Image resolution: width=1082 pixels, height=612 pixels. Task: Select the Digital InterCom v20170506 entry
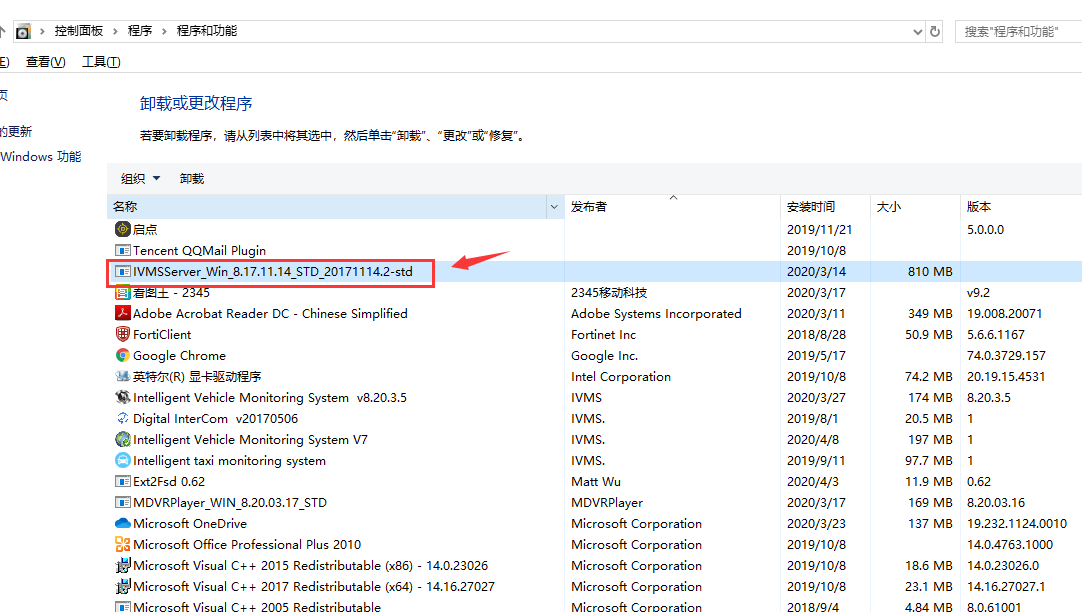click(x=215, y=418)
